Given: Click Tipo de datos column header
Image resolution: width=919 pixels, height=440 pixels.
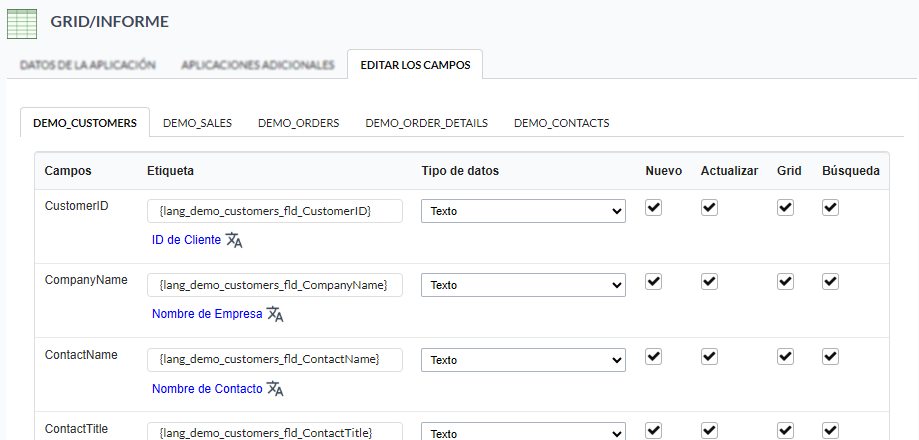Looking at the screenshot, I should (x=460, y=171).
